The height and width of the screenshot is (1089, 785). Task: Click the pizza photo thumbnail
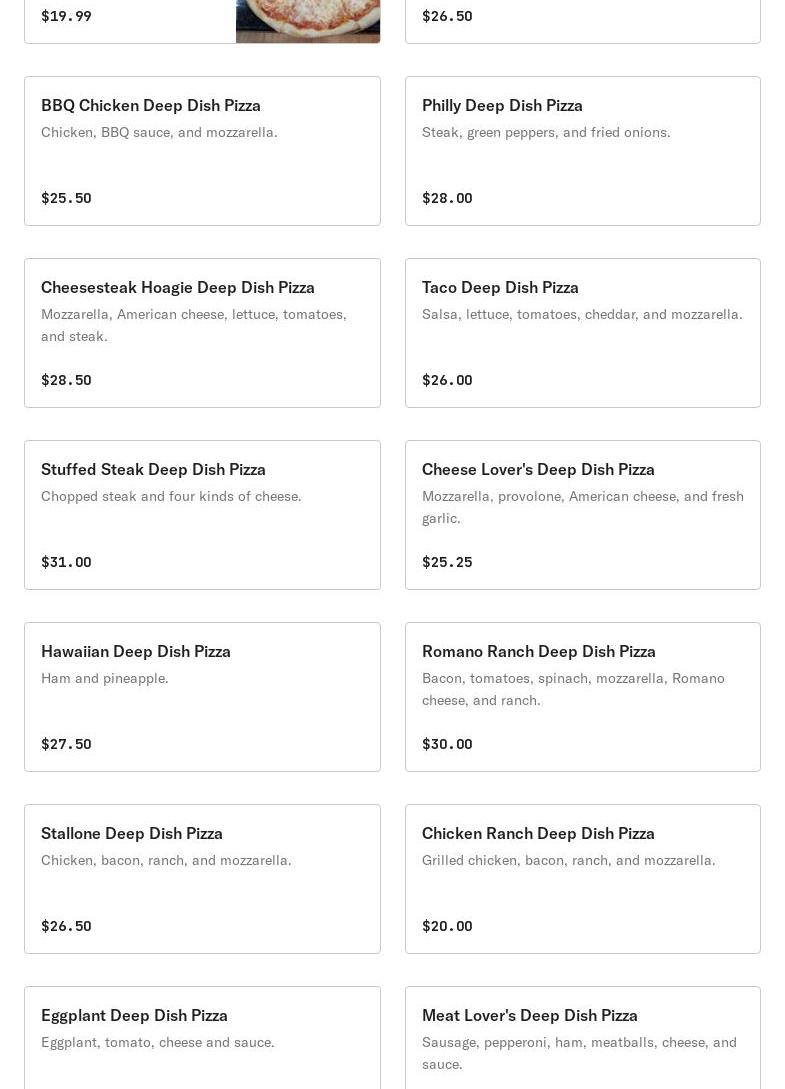pos(307,20)
